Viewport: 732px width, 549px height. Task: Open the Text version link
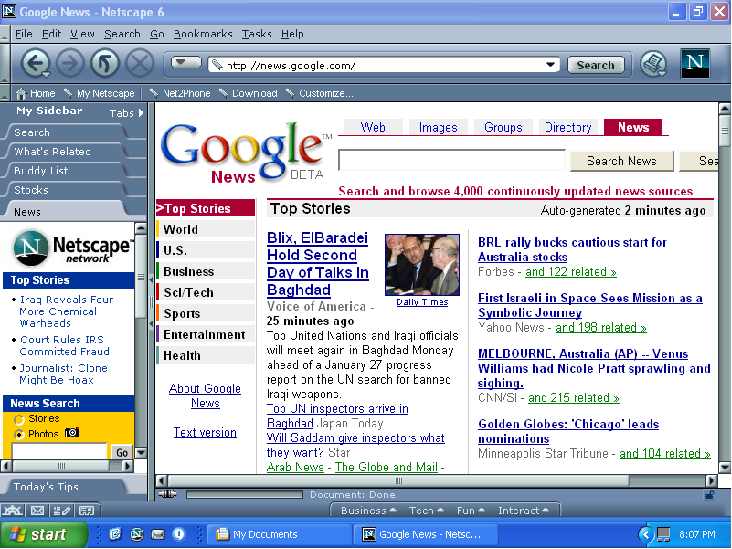205,432
